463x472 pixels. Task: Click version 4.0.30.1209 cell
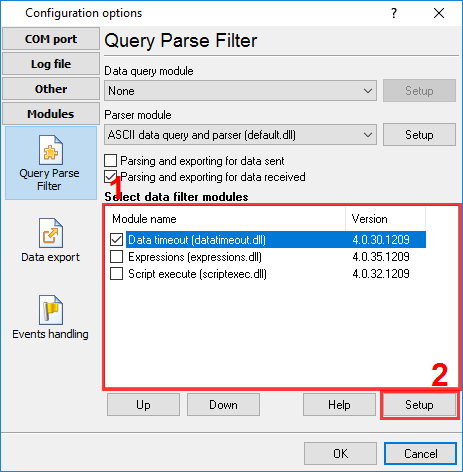tap(381, 240)
